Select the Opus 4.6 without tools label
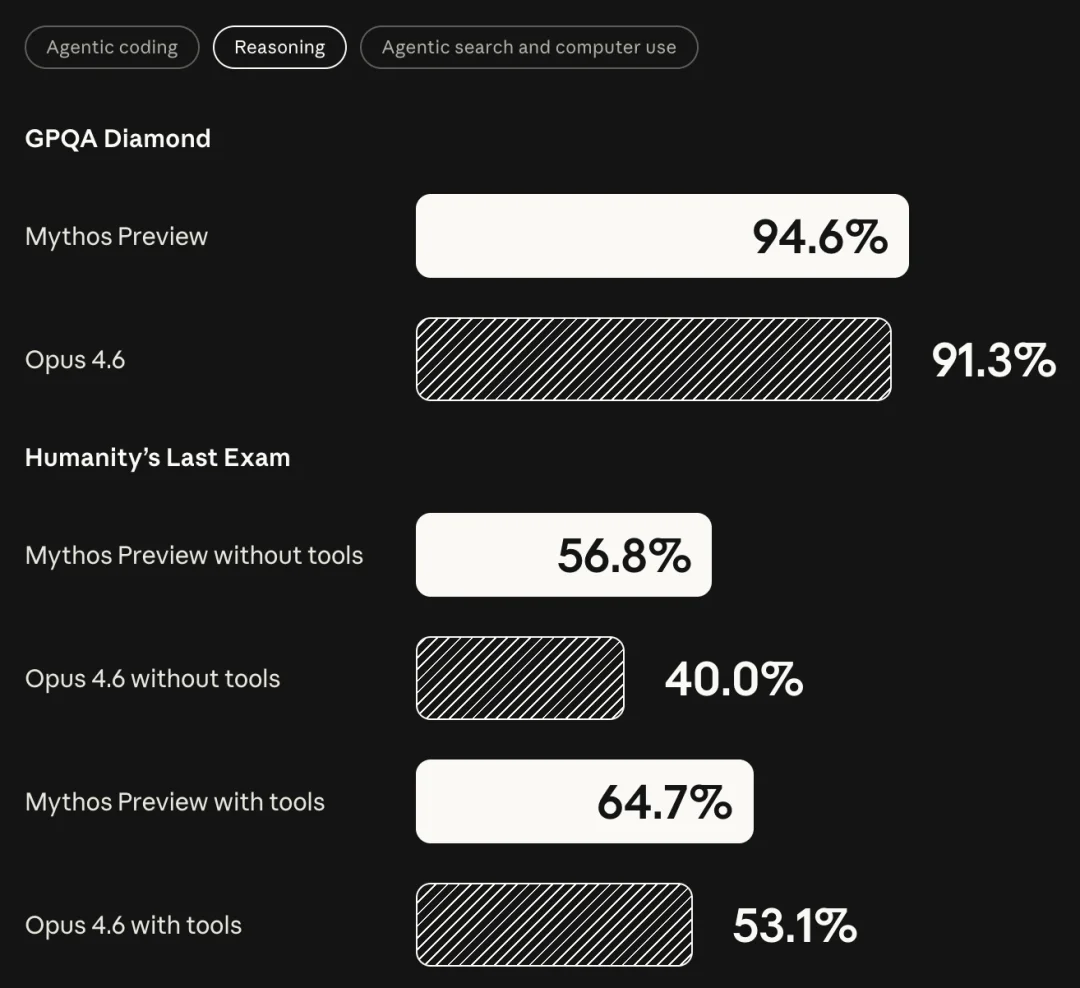Image resolution: width=1080 pixels, height=988 pixels. click(152, 678)
